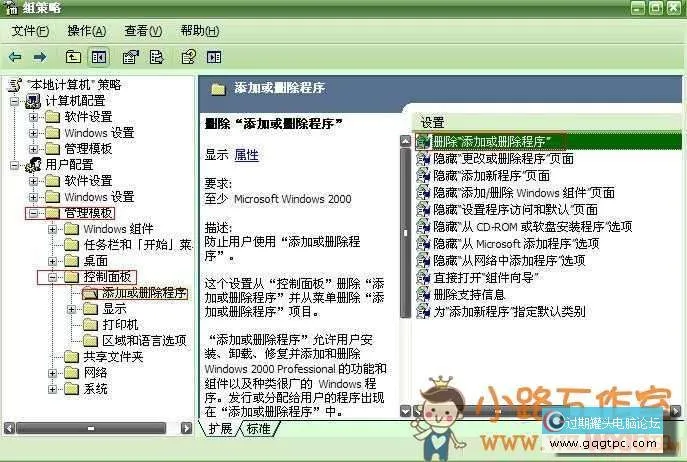Viewport: 687px width, 462px height.
Task: Click the description pane's scroll-down arrow
Action: coord(405,411)
